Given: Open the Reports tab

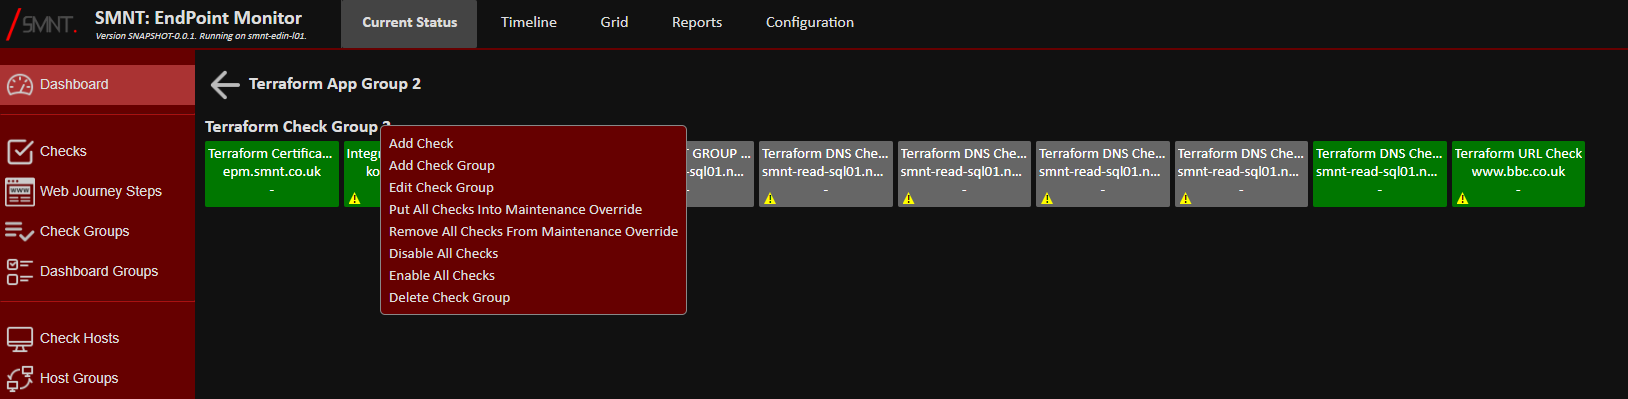Looking at the screenshot, I should [x=697, y=23].
